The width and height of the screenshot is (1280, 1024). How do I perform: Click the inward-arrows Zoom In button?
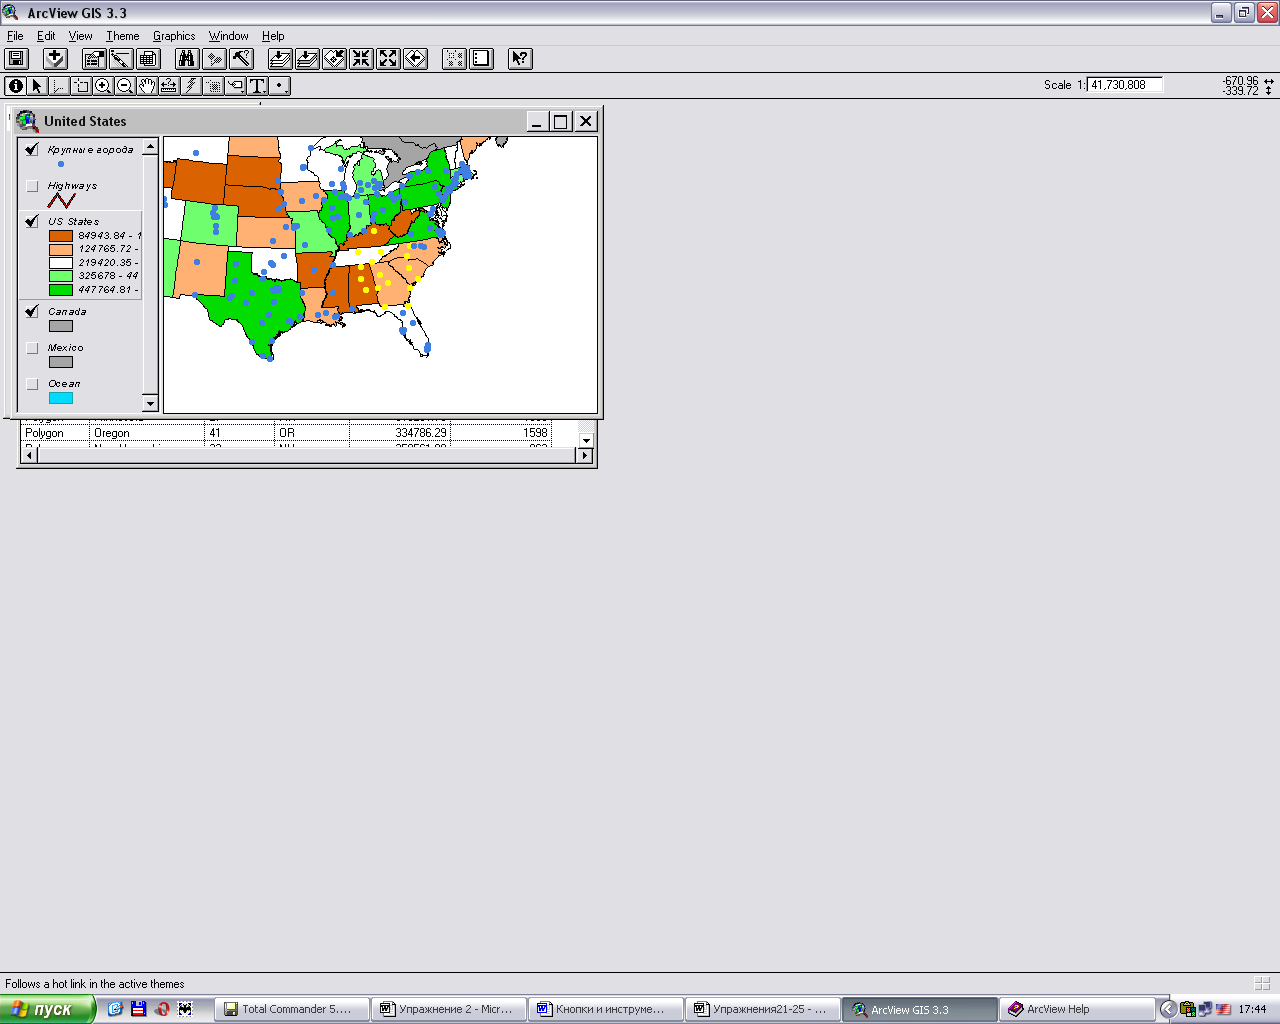coord(361,59)
